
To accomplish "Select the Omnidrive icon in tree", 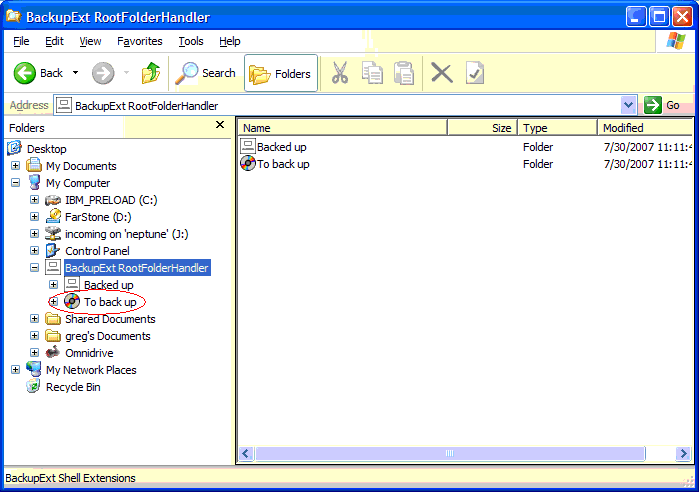I will tap(53, 352).
